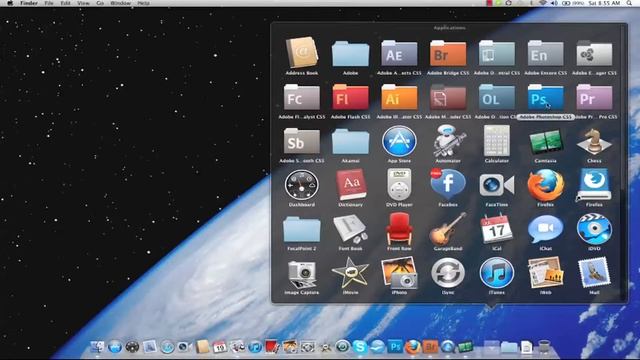Launch iCal from the Applications stack
640x360 pixels.
pyautogui.click(x=497, y=229)
